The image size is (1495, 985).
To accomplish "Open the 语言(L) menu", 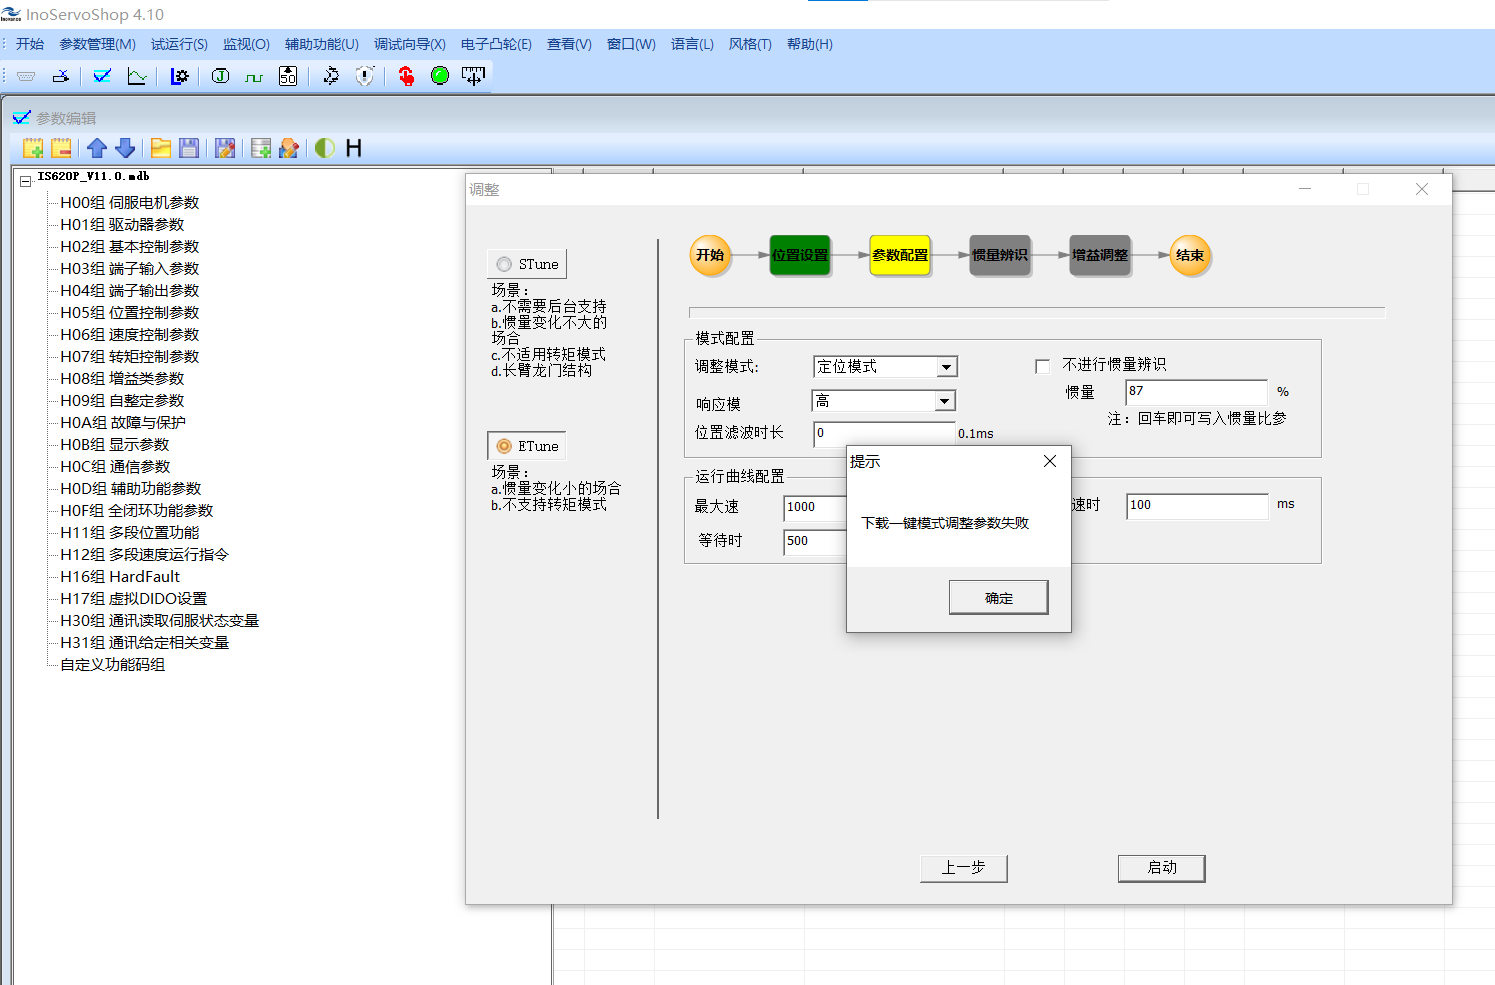I will pos(693,44).
